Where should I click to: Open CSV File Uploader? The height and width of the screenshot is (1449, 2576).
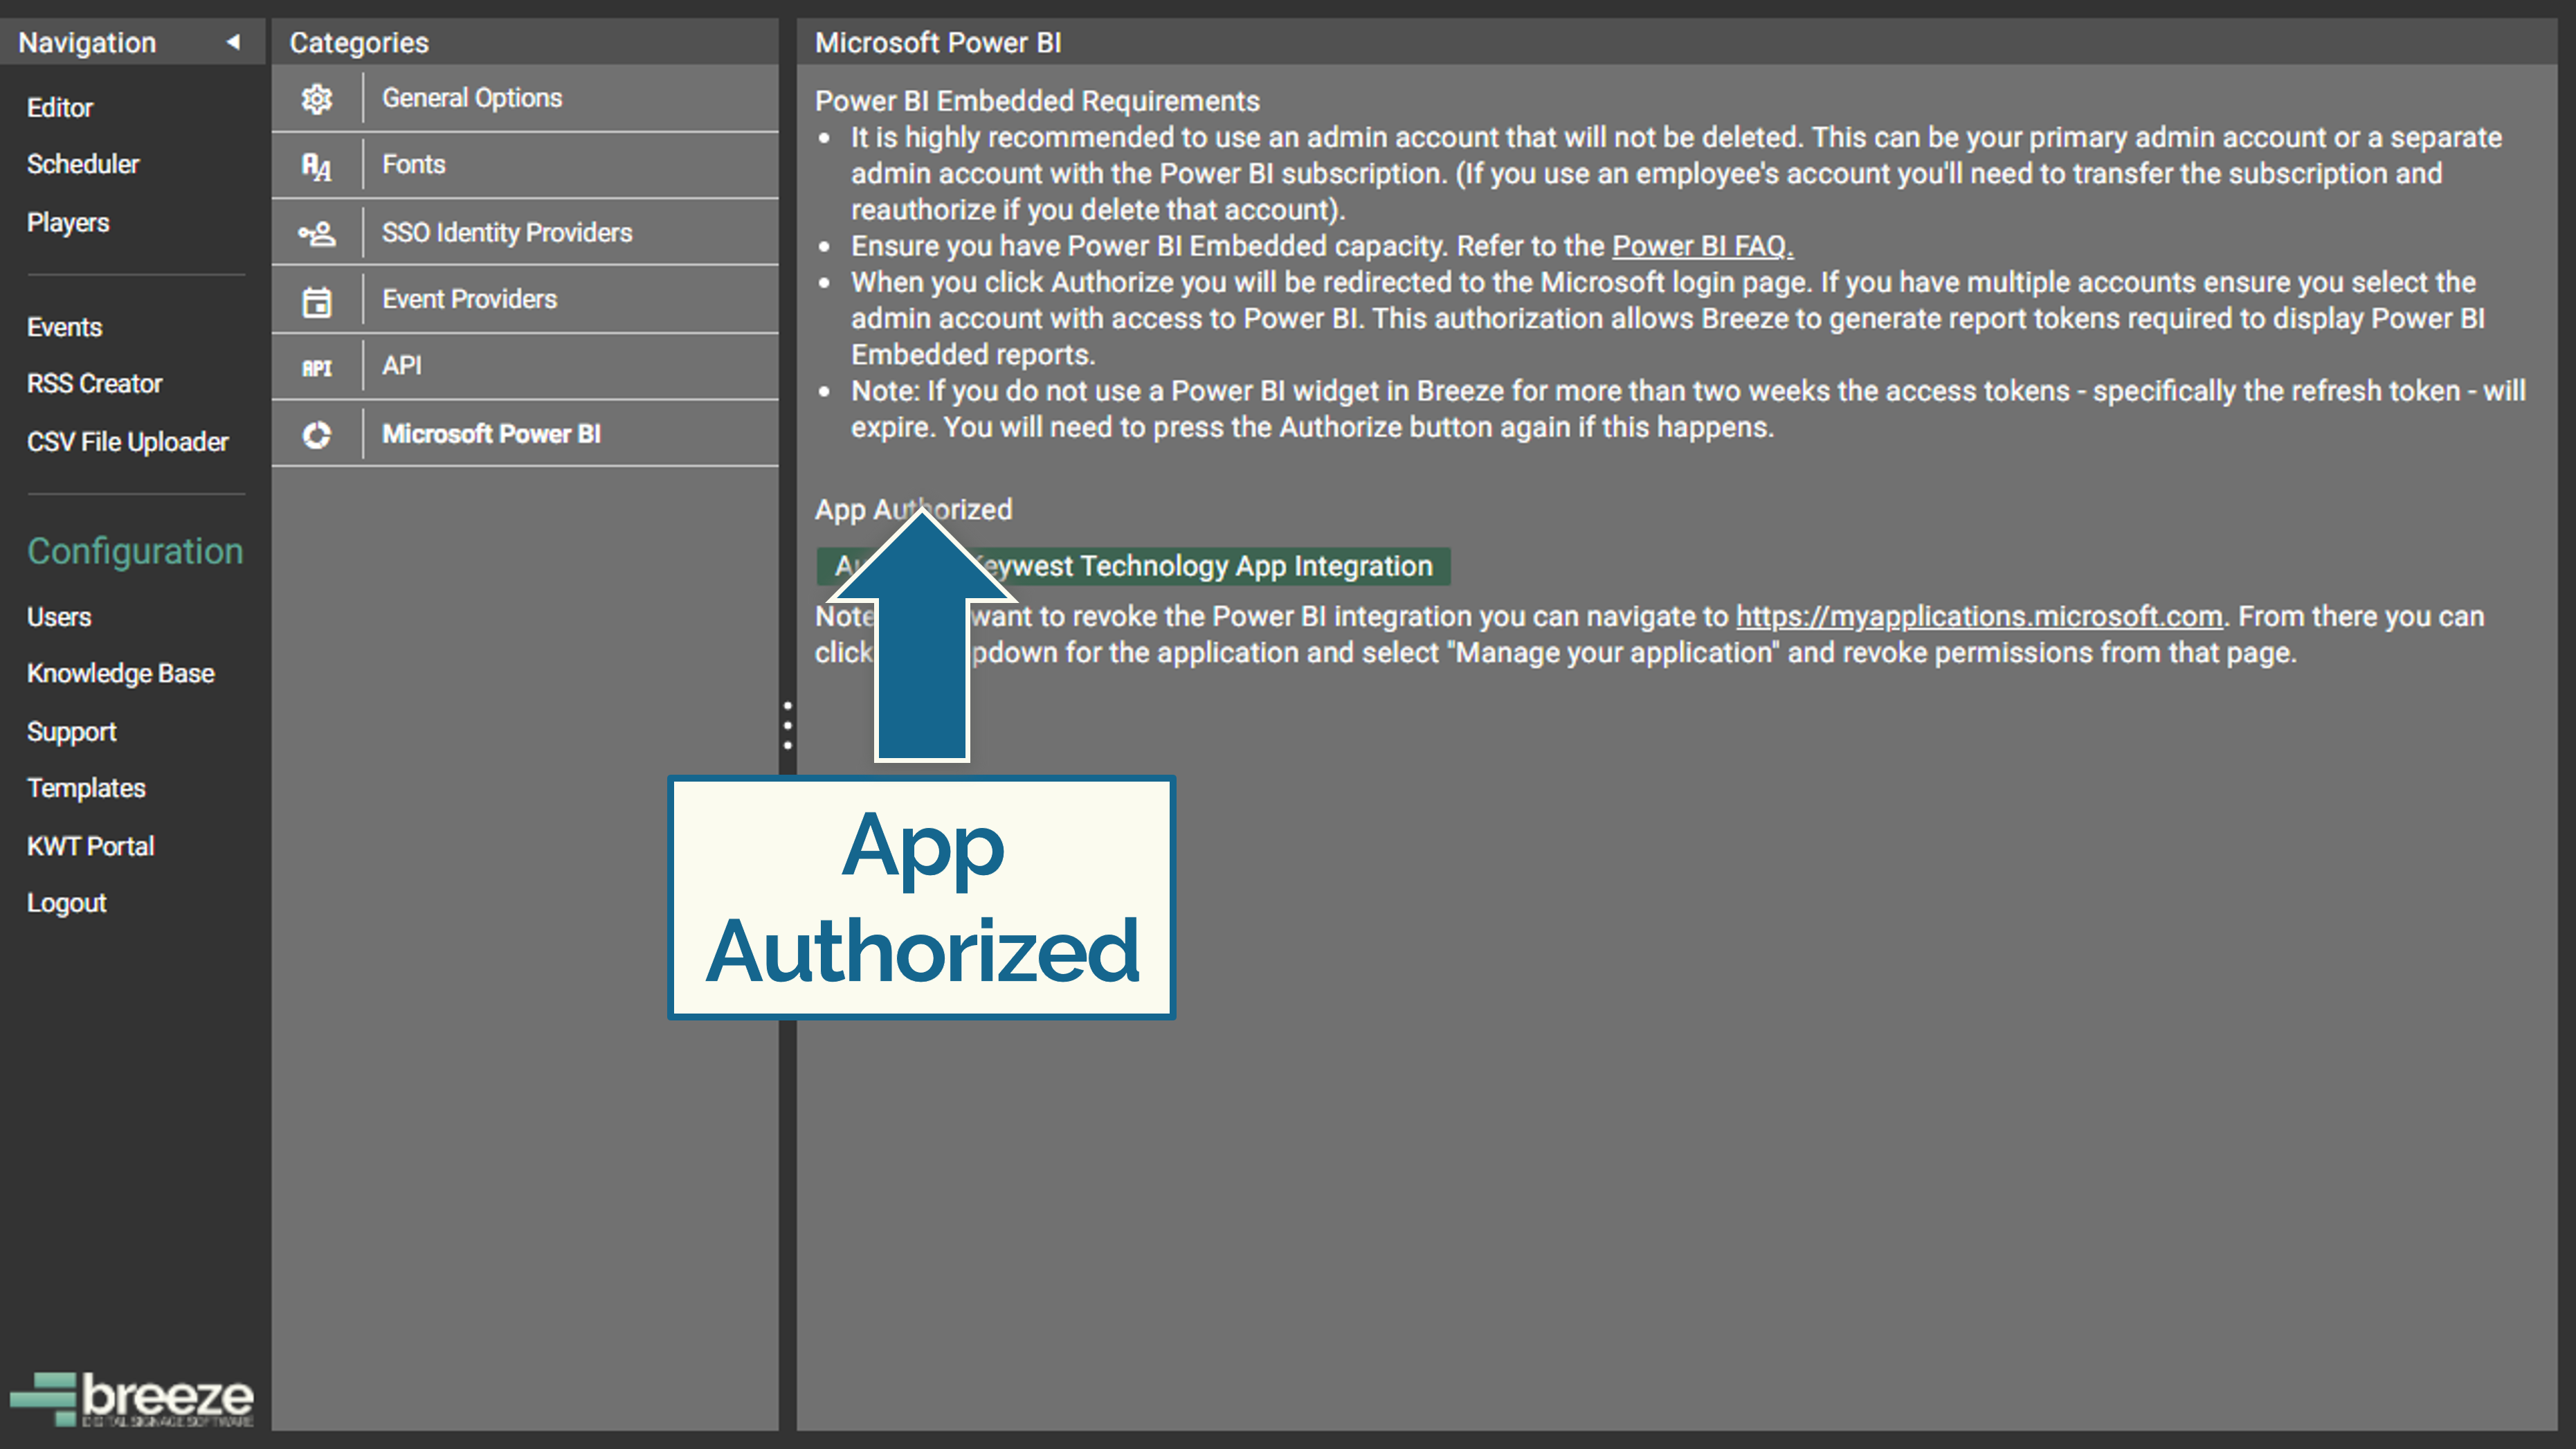128,441
